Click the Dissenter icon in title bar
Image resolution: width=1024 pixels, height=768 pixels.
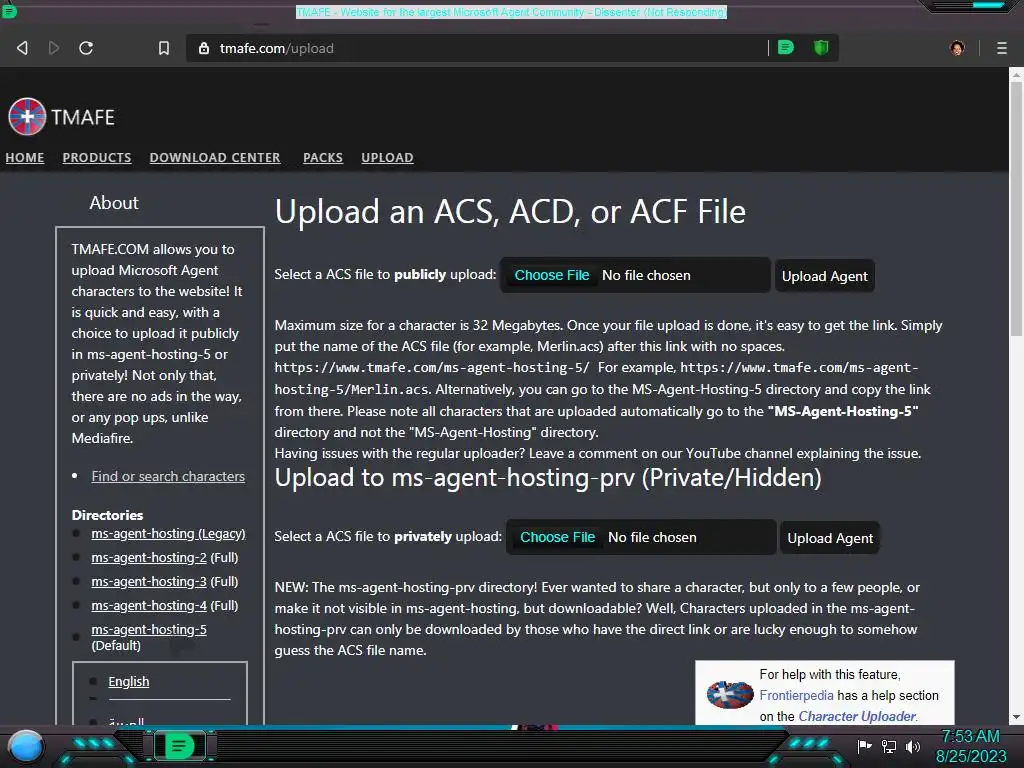pos(9,11)
